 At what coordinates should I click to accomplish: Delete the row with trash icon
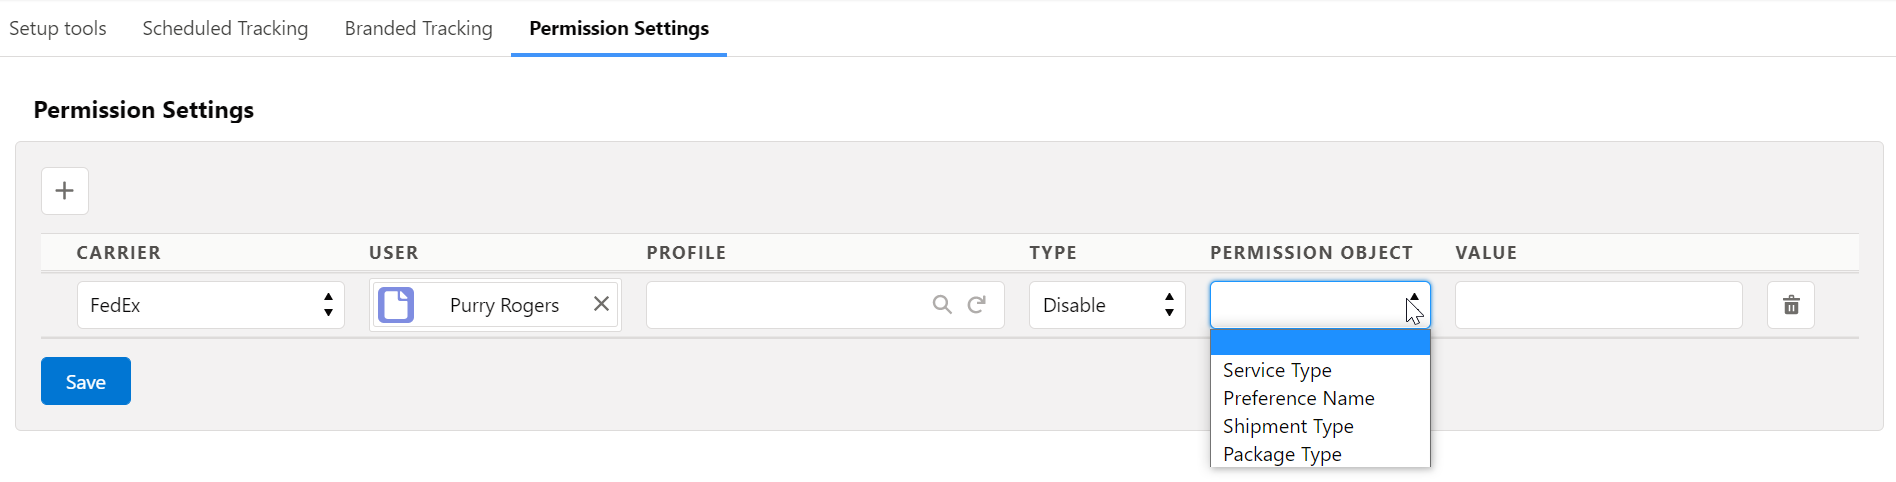1791,305
